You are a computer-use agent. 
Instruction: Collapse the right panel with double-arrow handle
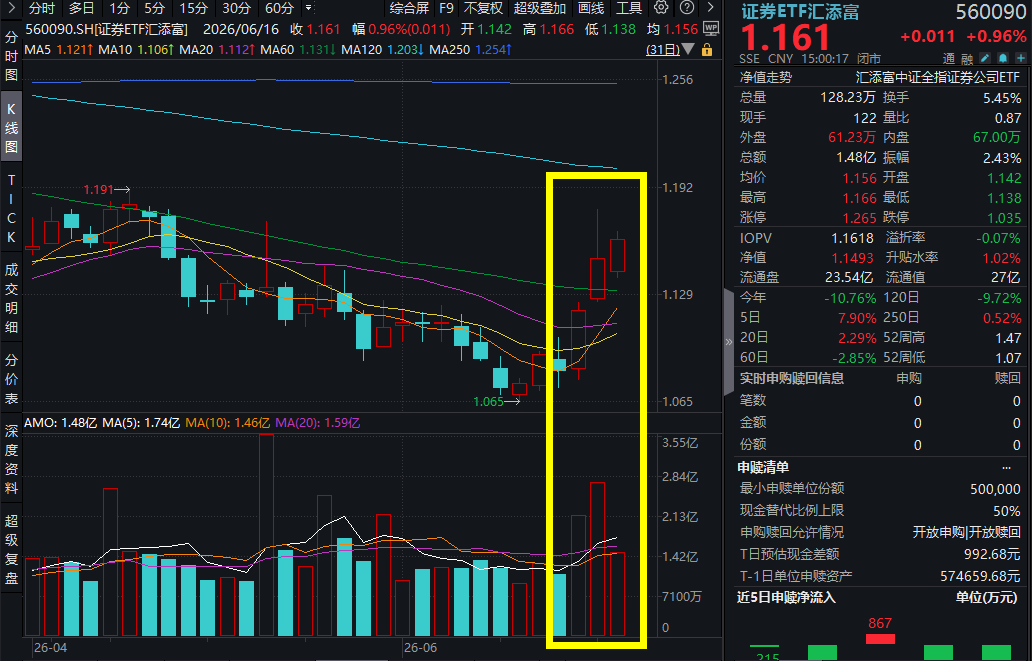coord(729,342)
